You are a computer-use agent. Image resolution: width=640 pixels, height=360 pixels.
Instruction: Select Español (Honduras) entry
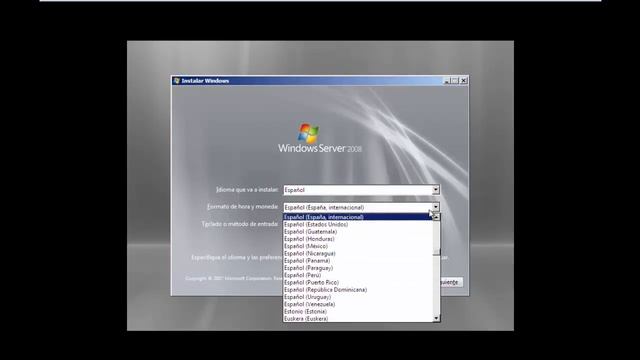coord(358,239)
